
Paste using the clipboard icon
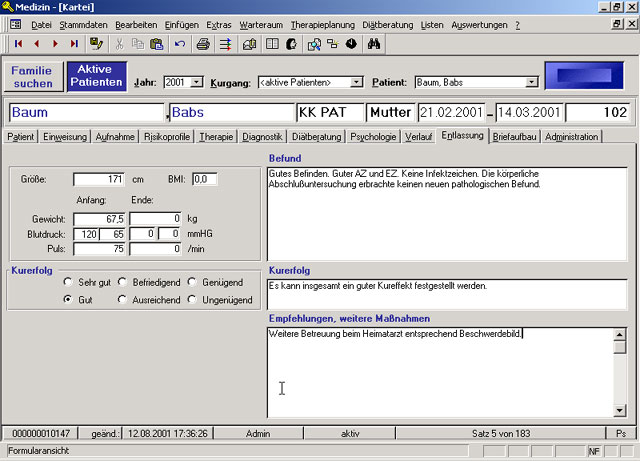pos(157,44)
